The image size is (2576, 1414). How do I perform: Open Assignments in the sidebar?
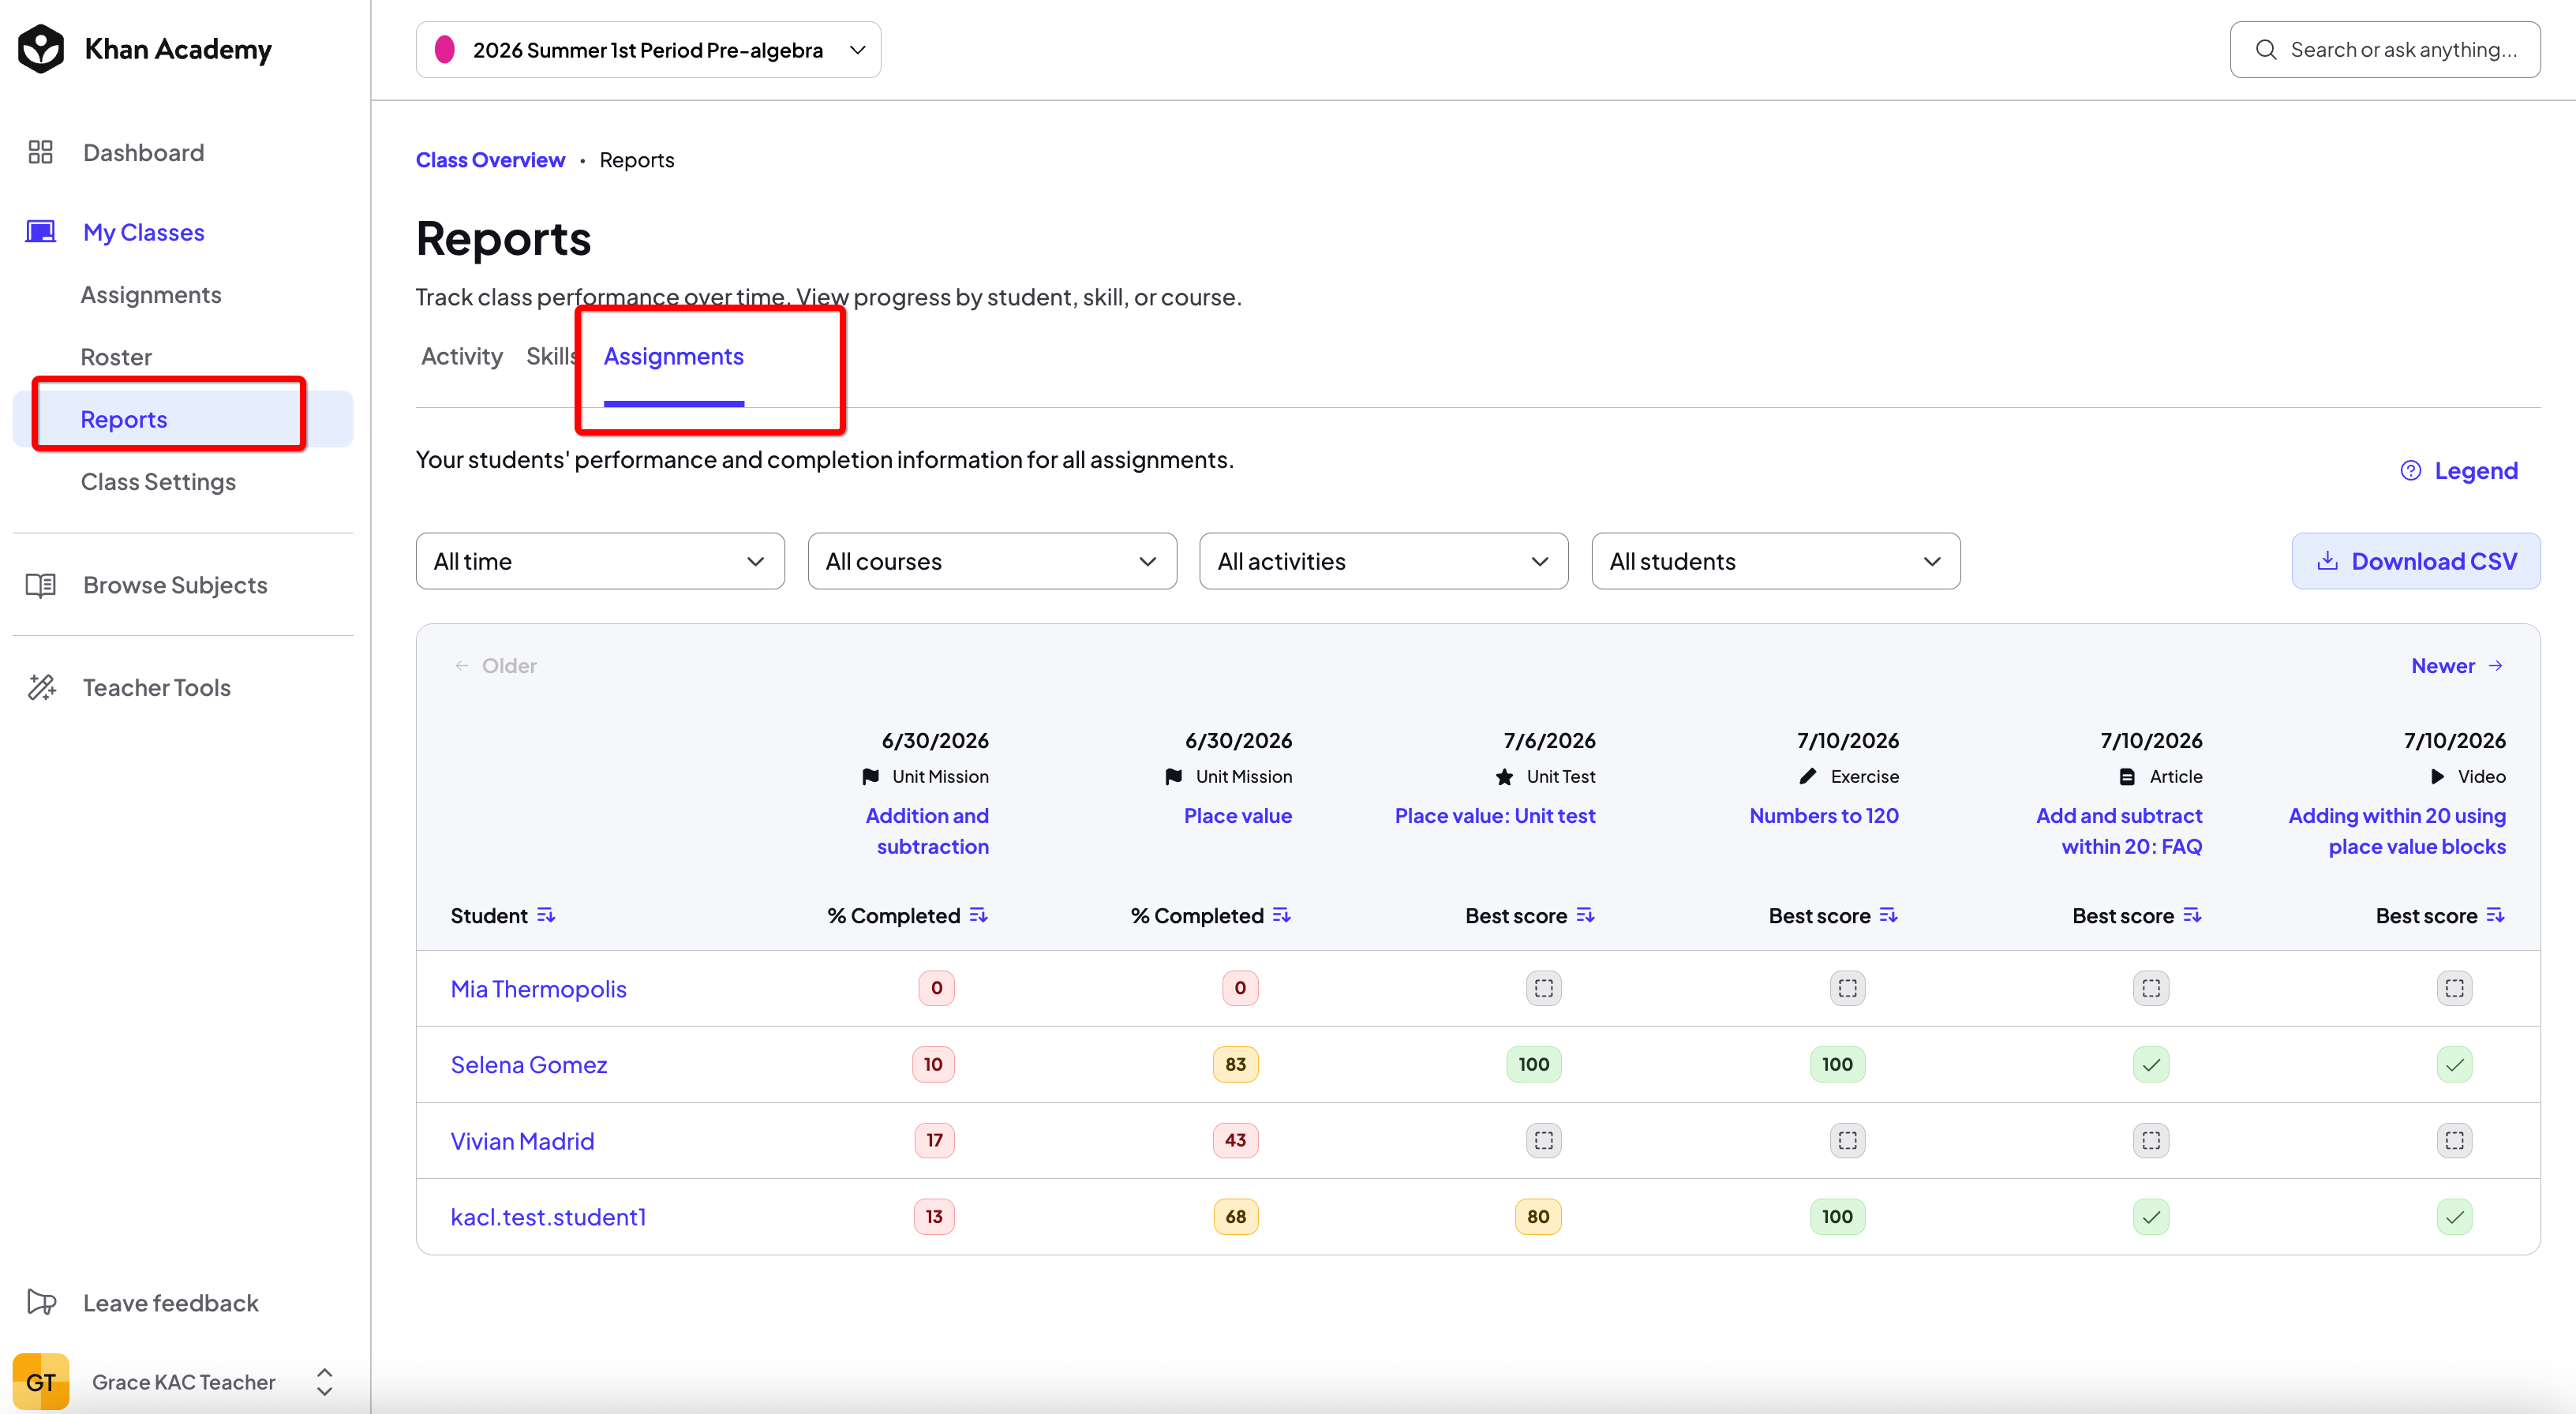click(151, 295)
